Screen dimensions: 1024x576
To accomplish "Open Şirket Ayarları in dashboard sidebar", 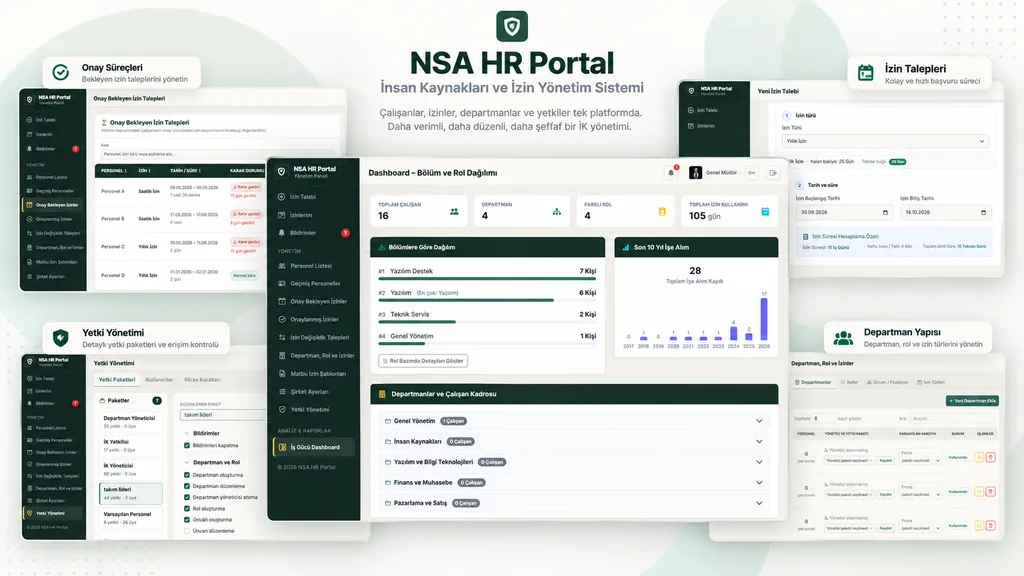I will pyautogui.click(x=310, y=392).
